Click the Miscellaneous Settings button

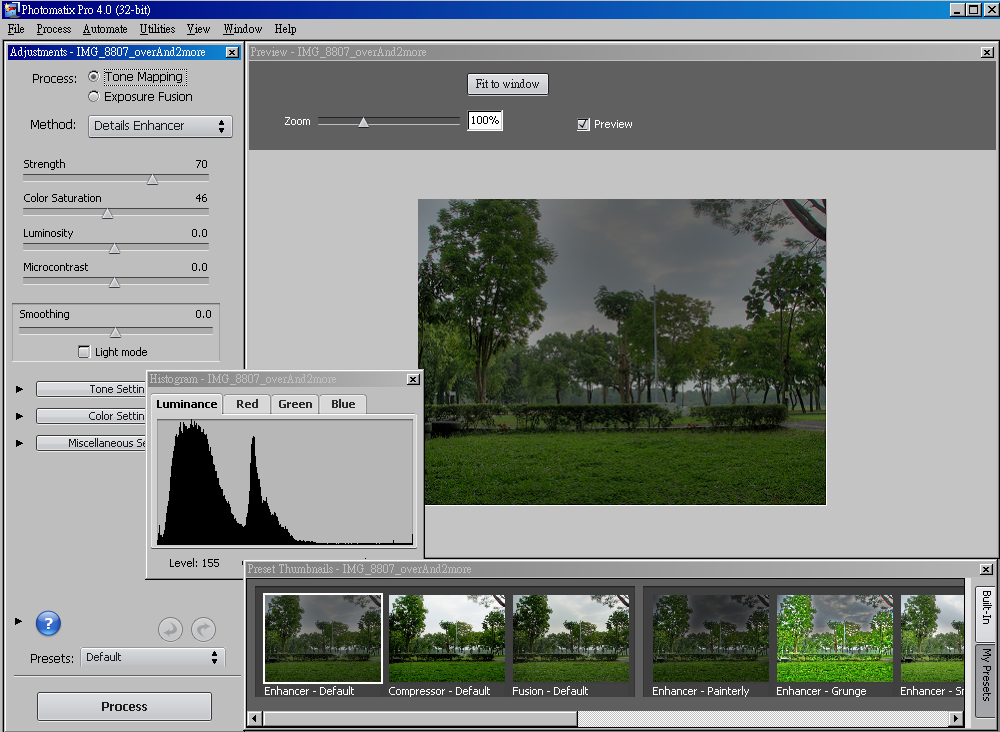pos(91,443)
